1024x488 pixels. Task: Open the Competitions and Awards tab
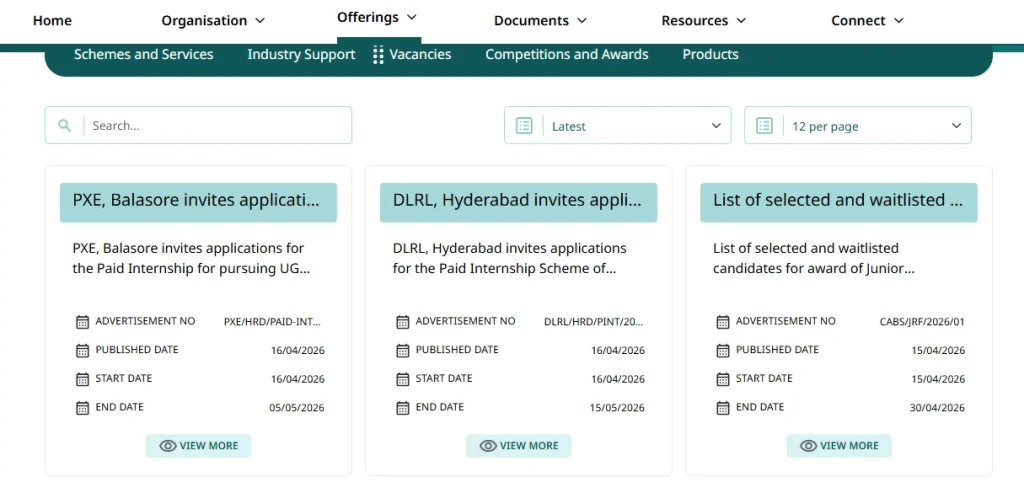point(566,55)
